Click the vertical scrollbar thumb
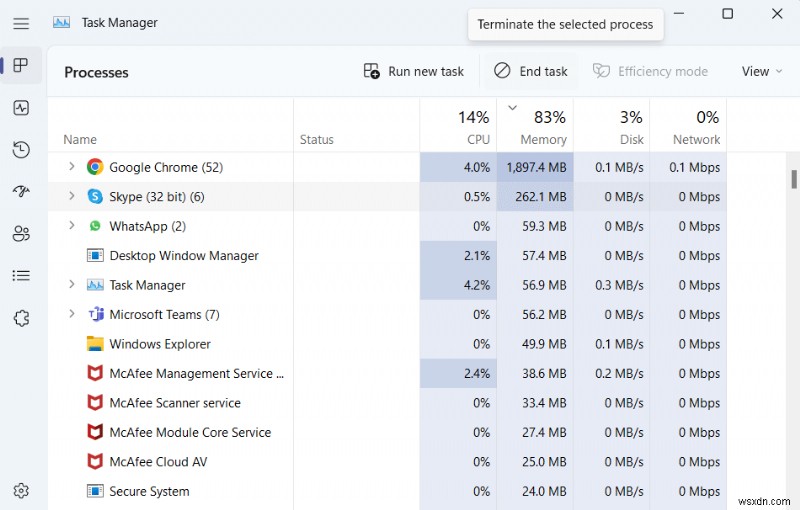 [794, 179]
